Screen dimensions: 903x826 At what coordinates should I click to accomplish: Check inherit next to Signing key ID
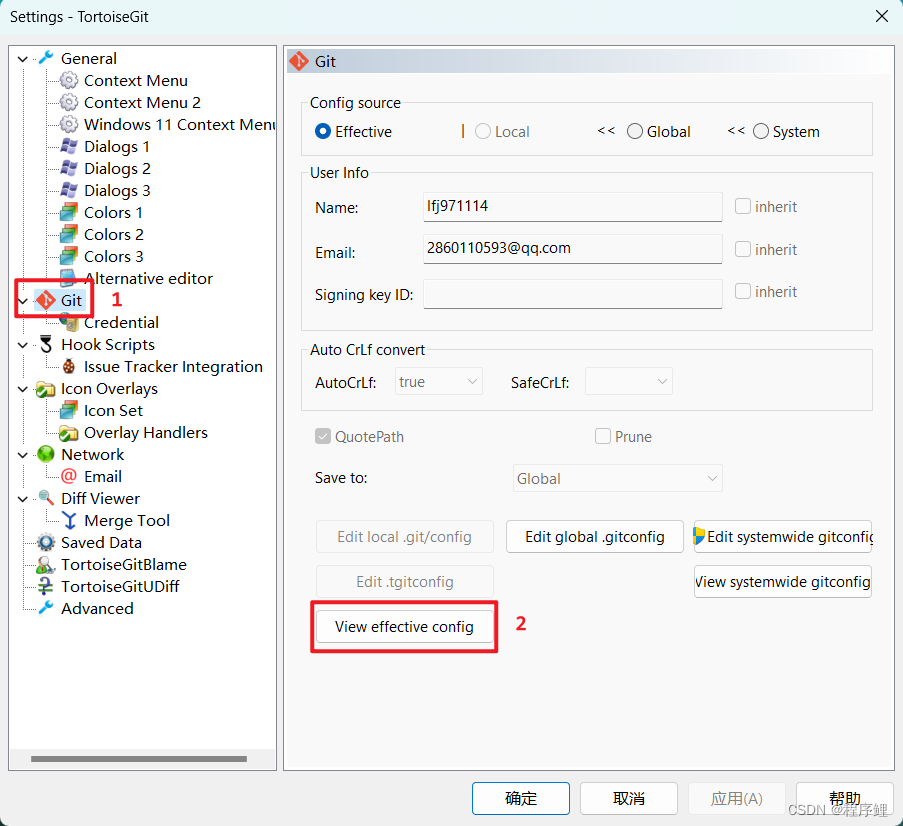743,291
